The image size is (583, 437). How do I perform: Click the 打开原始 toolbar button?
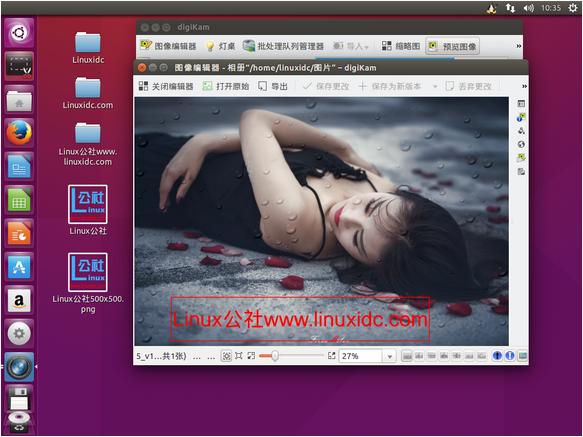coord(225,86)
